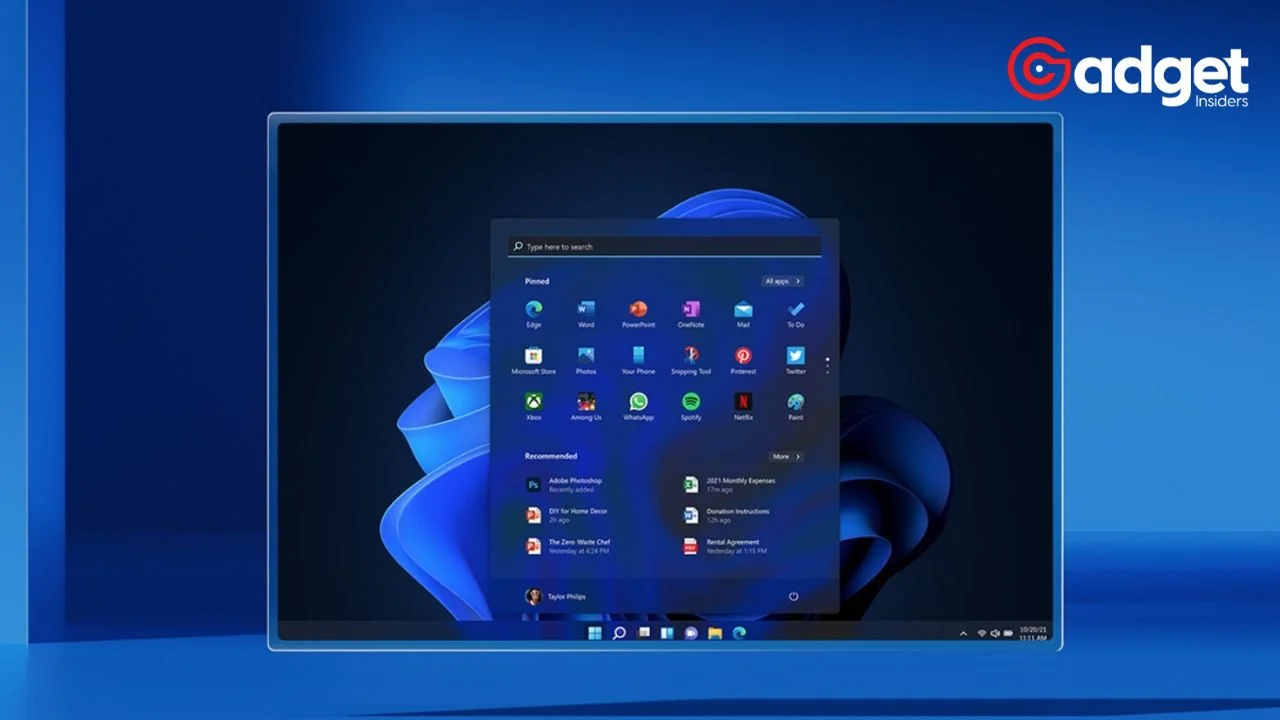Open The Zero-Waste Chef file
This screenshot has height=720, width=1280.
[x=568, y=546]
